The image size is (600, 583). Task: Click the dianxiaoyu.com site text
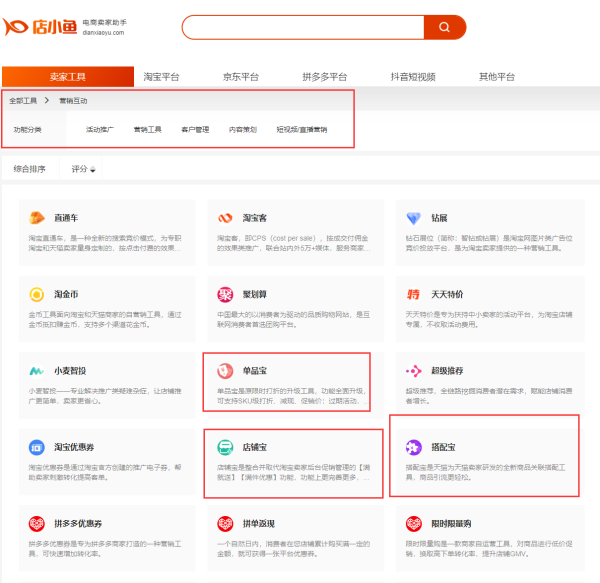click(x=103, y=33)
